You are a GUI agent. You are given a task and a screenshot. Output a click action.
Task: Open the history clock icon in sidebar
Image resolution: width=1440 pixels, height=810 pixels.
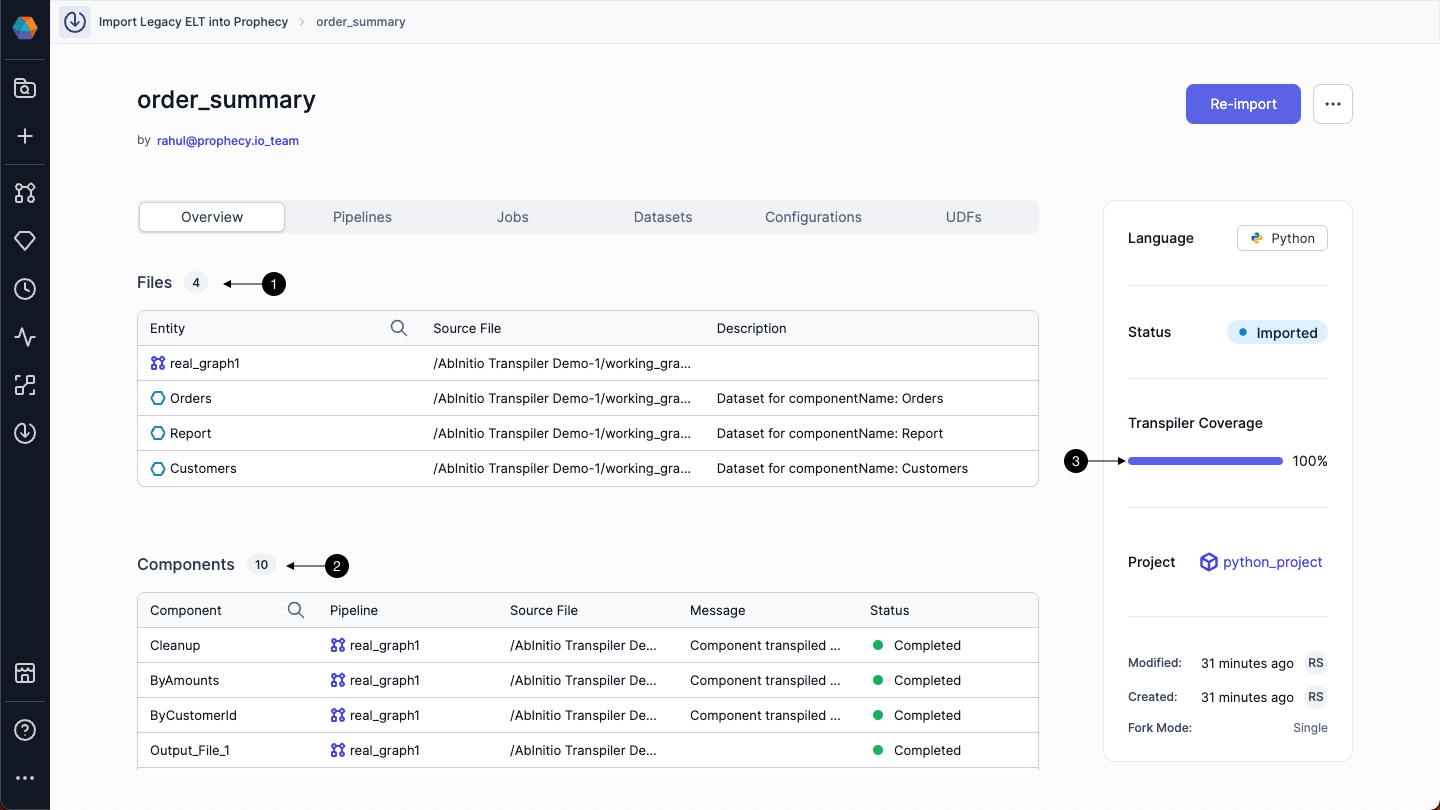pyautogui.click(x=24, y=288)
